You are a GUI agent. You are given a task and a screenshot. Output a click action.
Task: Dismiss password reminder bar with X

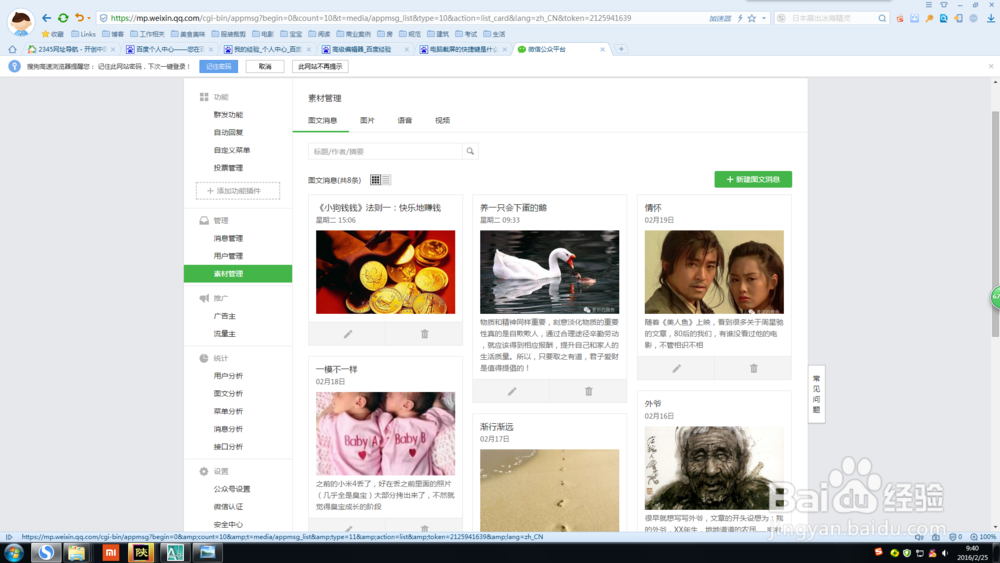tap(990, 66)
